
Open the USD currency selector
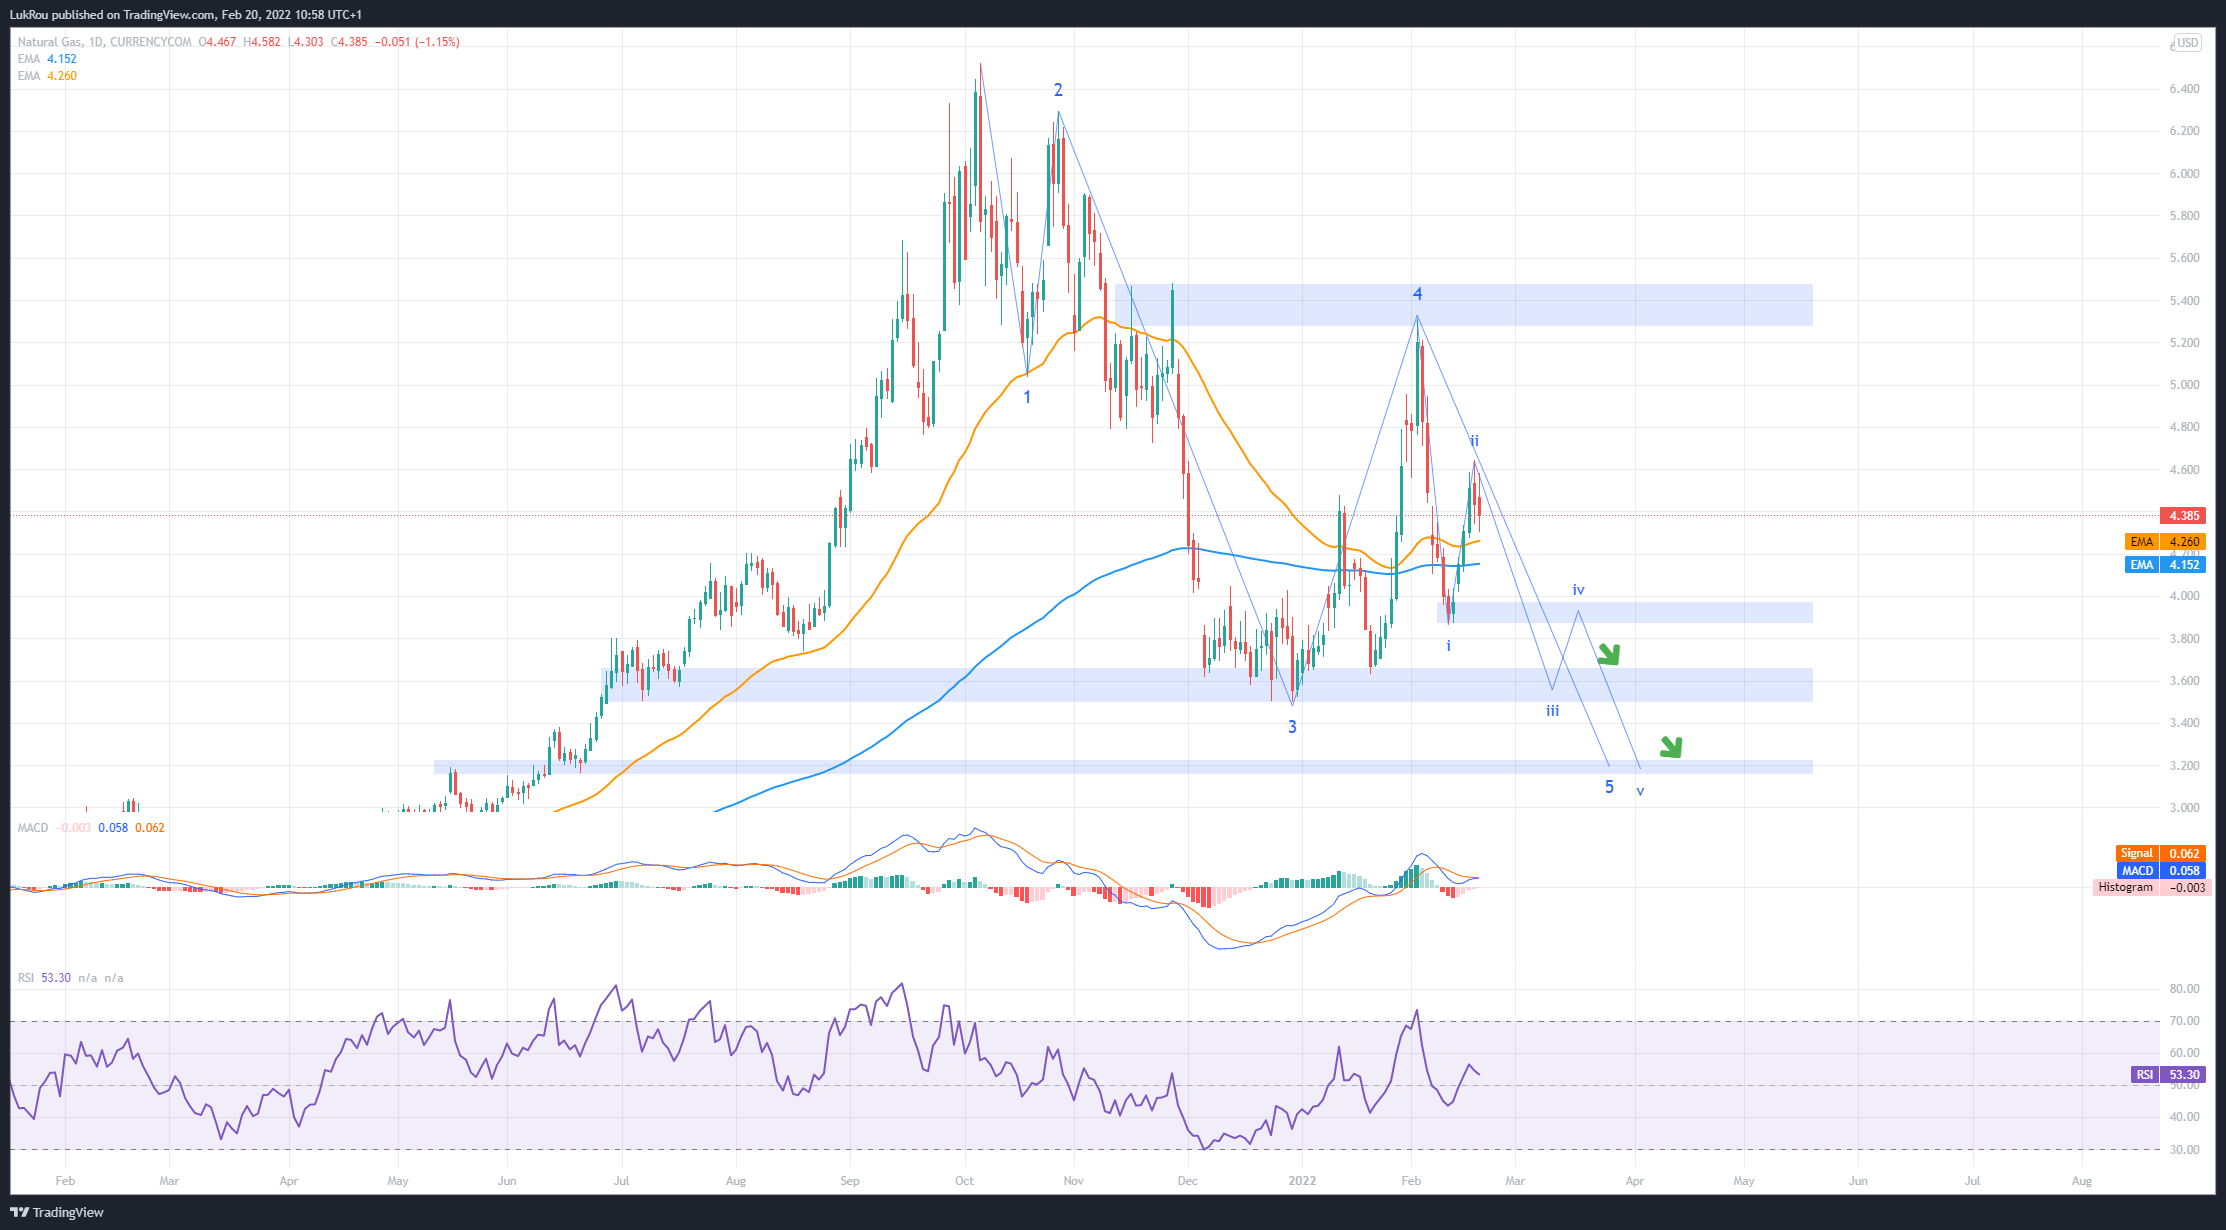2187,42
